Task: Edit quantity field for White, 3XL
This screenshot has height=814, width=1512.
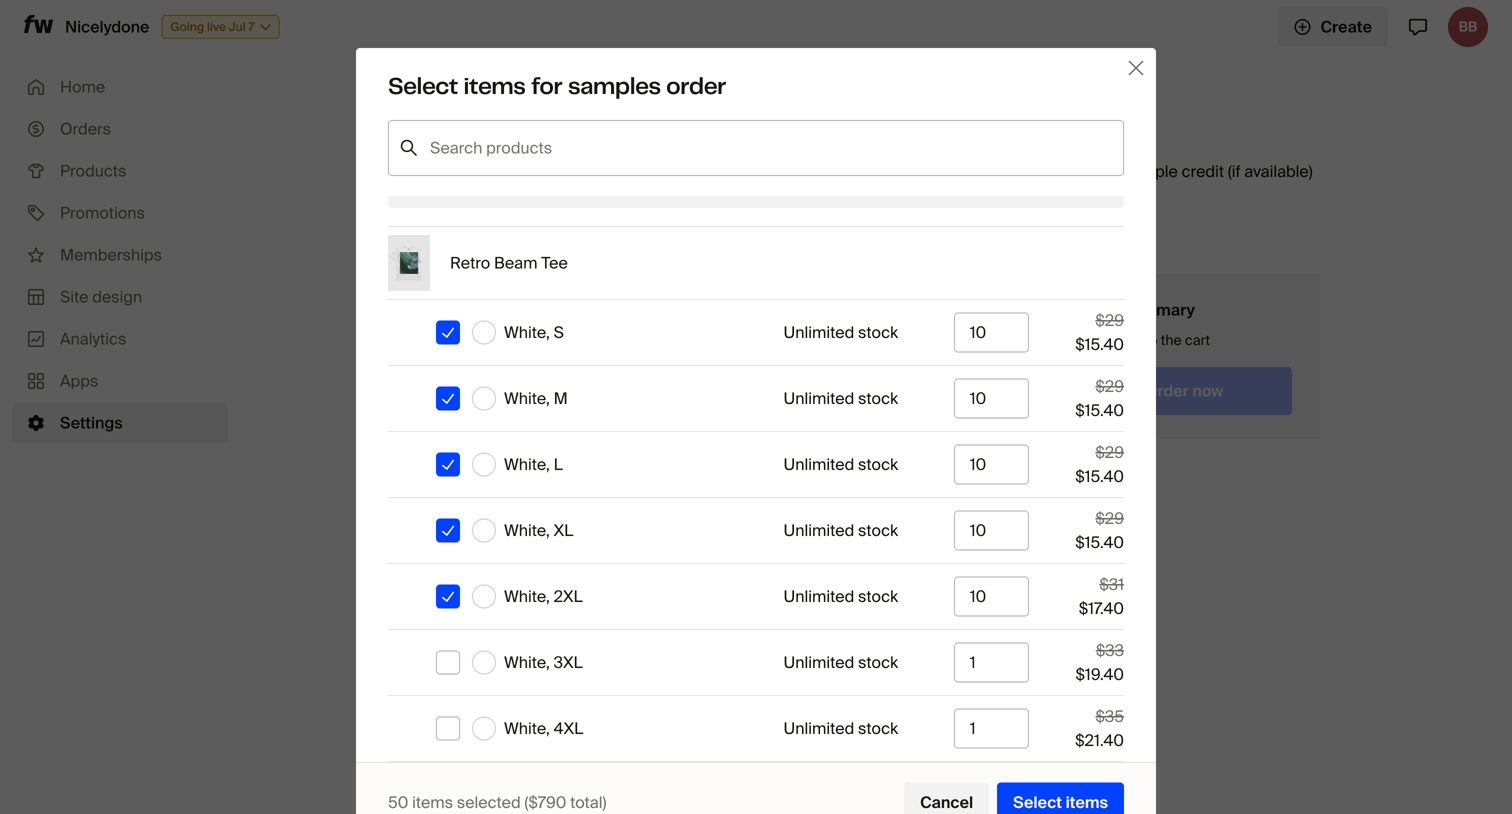Action: point(991,662)
